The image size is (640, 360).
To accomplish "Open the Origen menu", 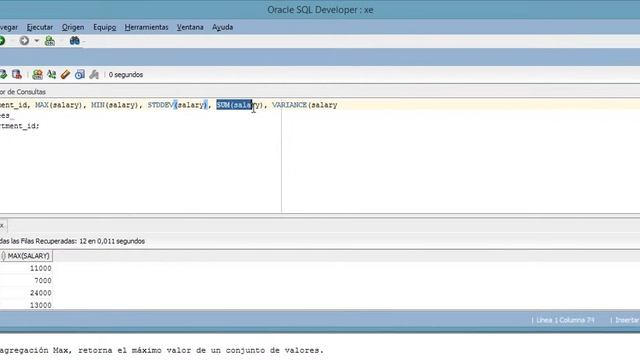I will (73, 27).
